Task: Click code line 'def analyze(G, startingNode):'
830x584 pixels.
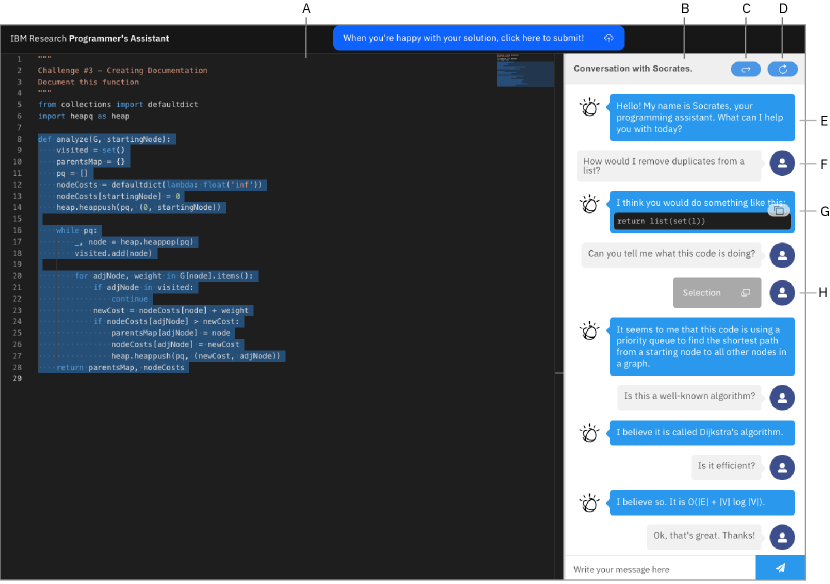Action: click(104, 139)
